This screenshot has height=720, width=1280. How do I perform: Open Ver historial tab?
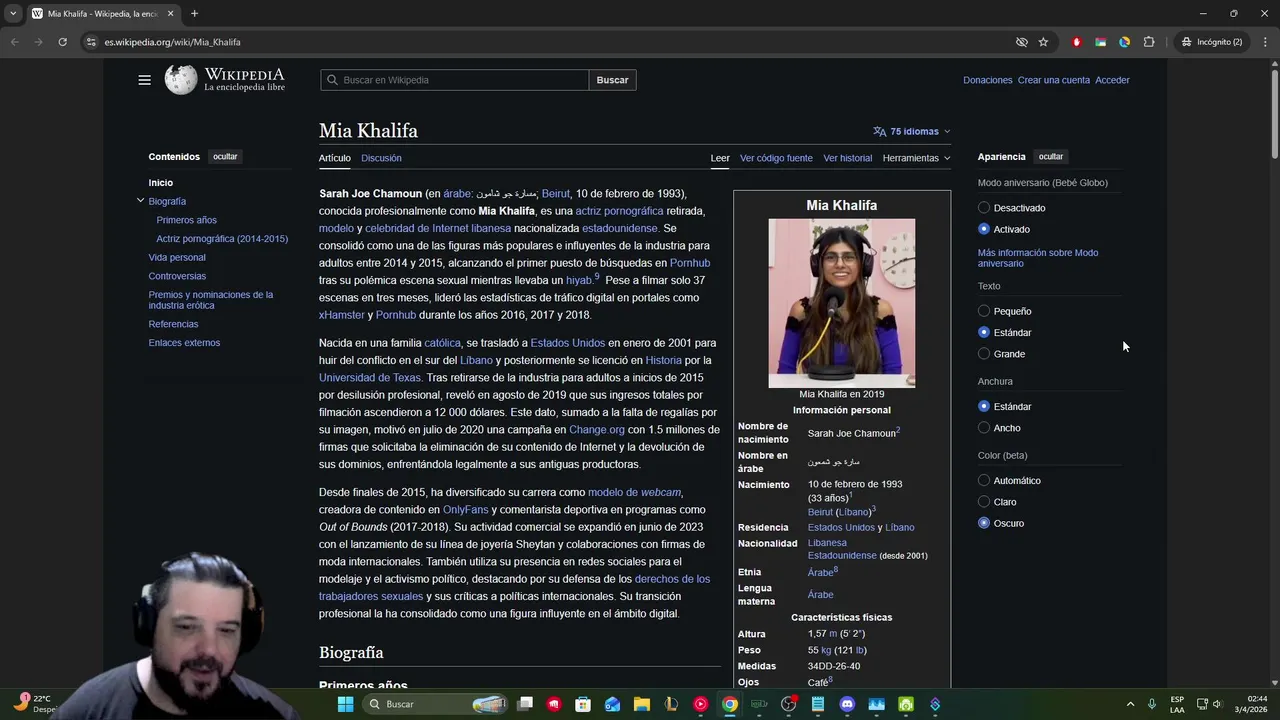pos(848,158)
